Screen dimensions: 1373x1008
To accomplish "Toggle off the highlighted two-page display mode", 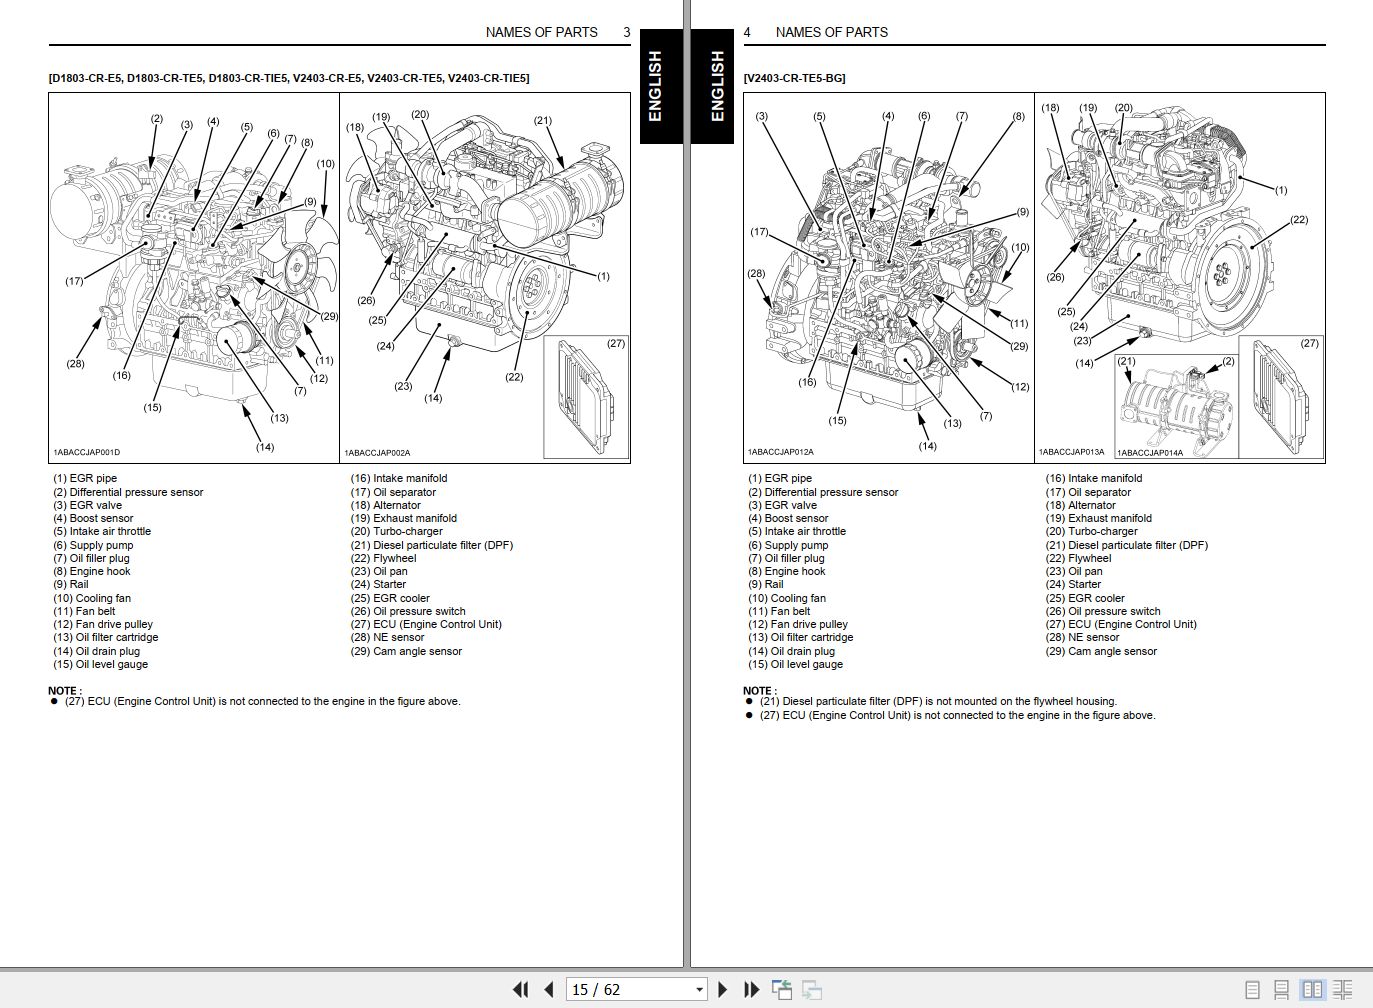I will pyautogui.click(x=1311, y=988).
